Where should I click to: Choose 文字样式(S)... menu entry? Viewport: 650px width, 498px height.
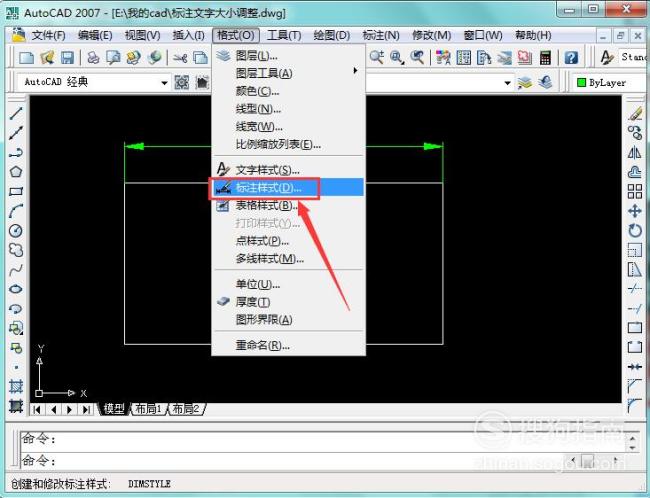[288, 170]
